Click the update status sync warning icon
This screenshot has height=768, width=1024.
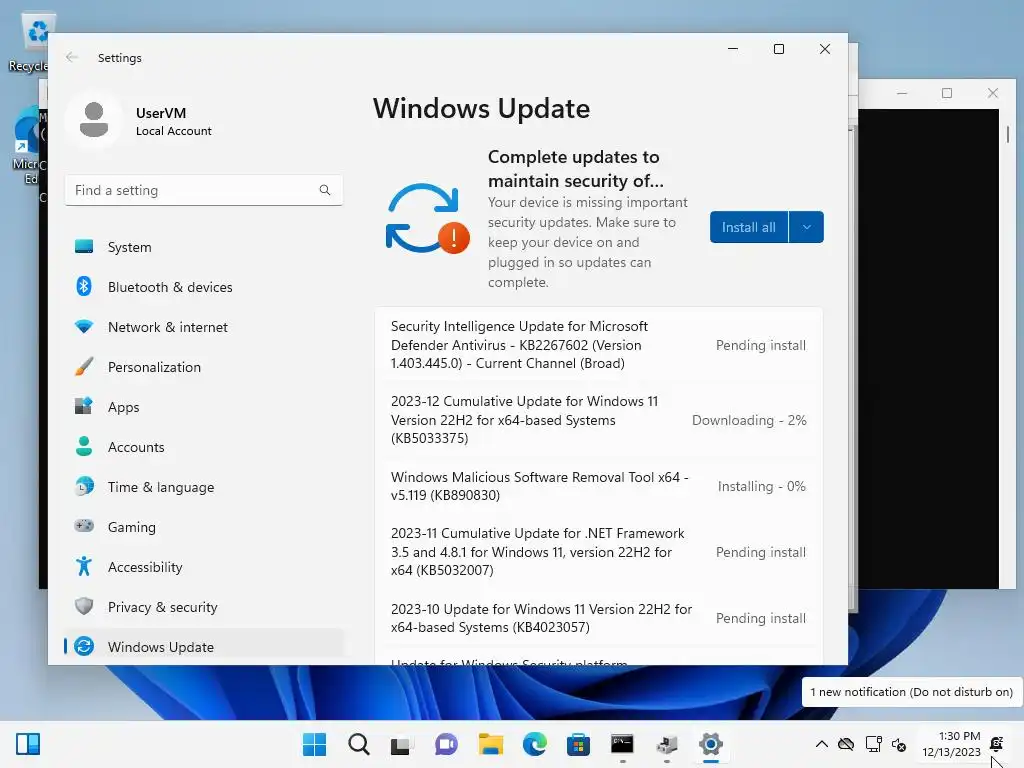(428, 219)
